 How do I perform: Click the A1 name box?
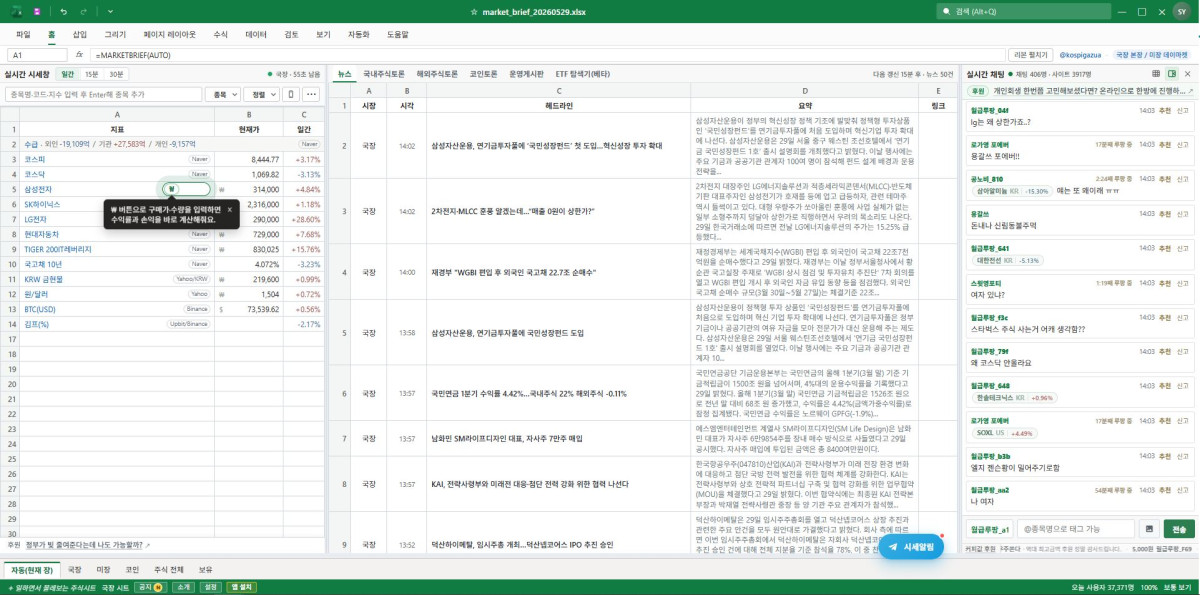(x=36, y=54)
